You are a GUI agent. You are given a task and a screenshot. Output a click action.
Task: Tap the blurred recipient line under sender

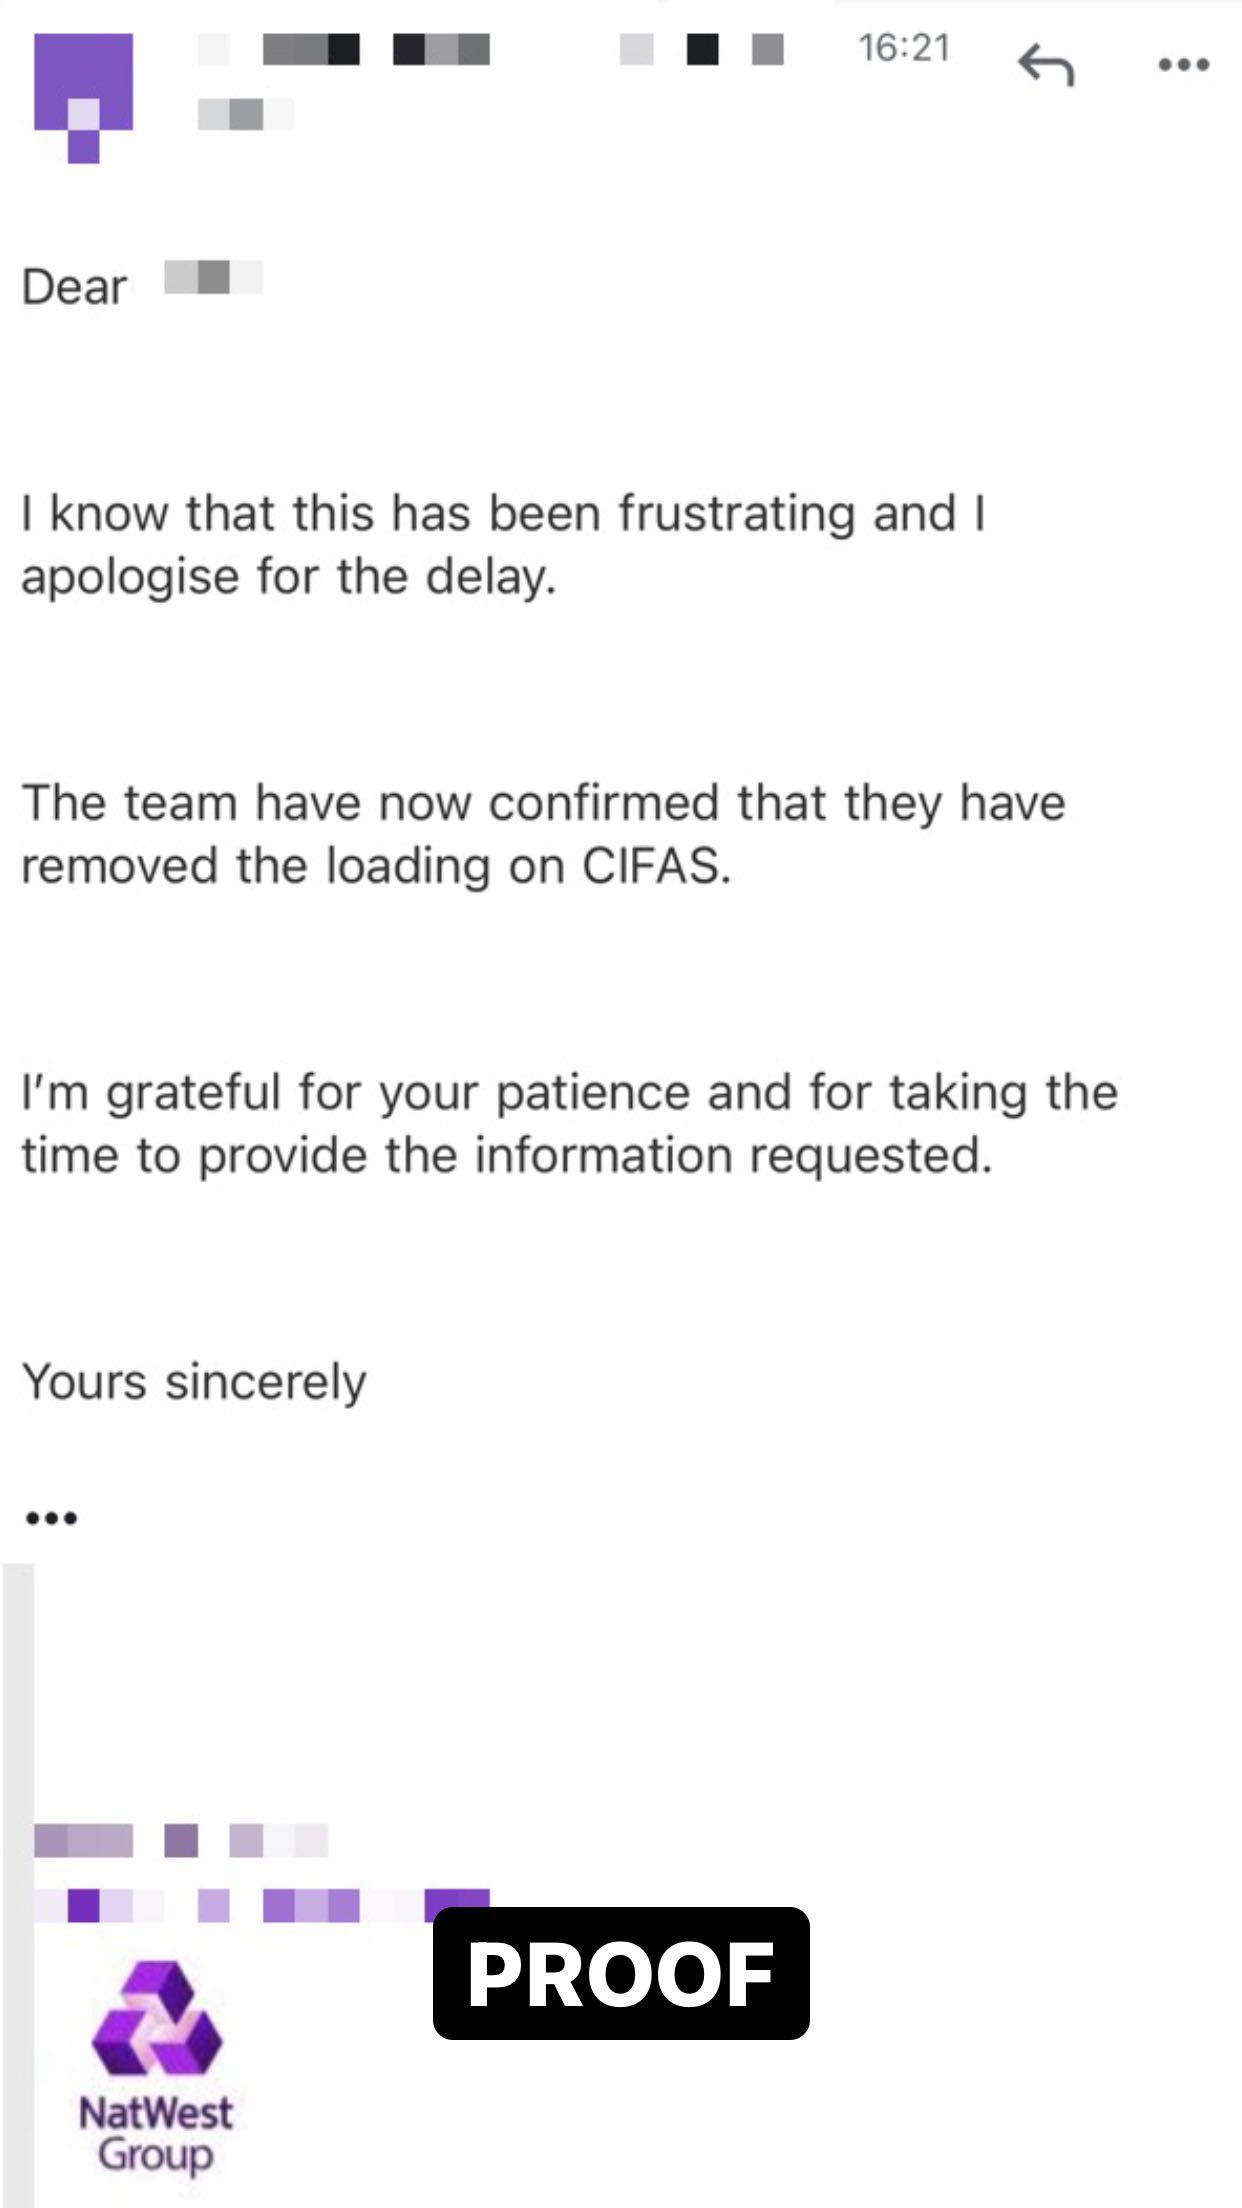244,114
